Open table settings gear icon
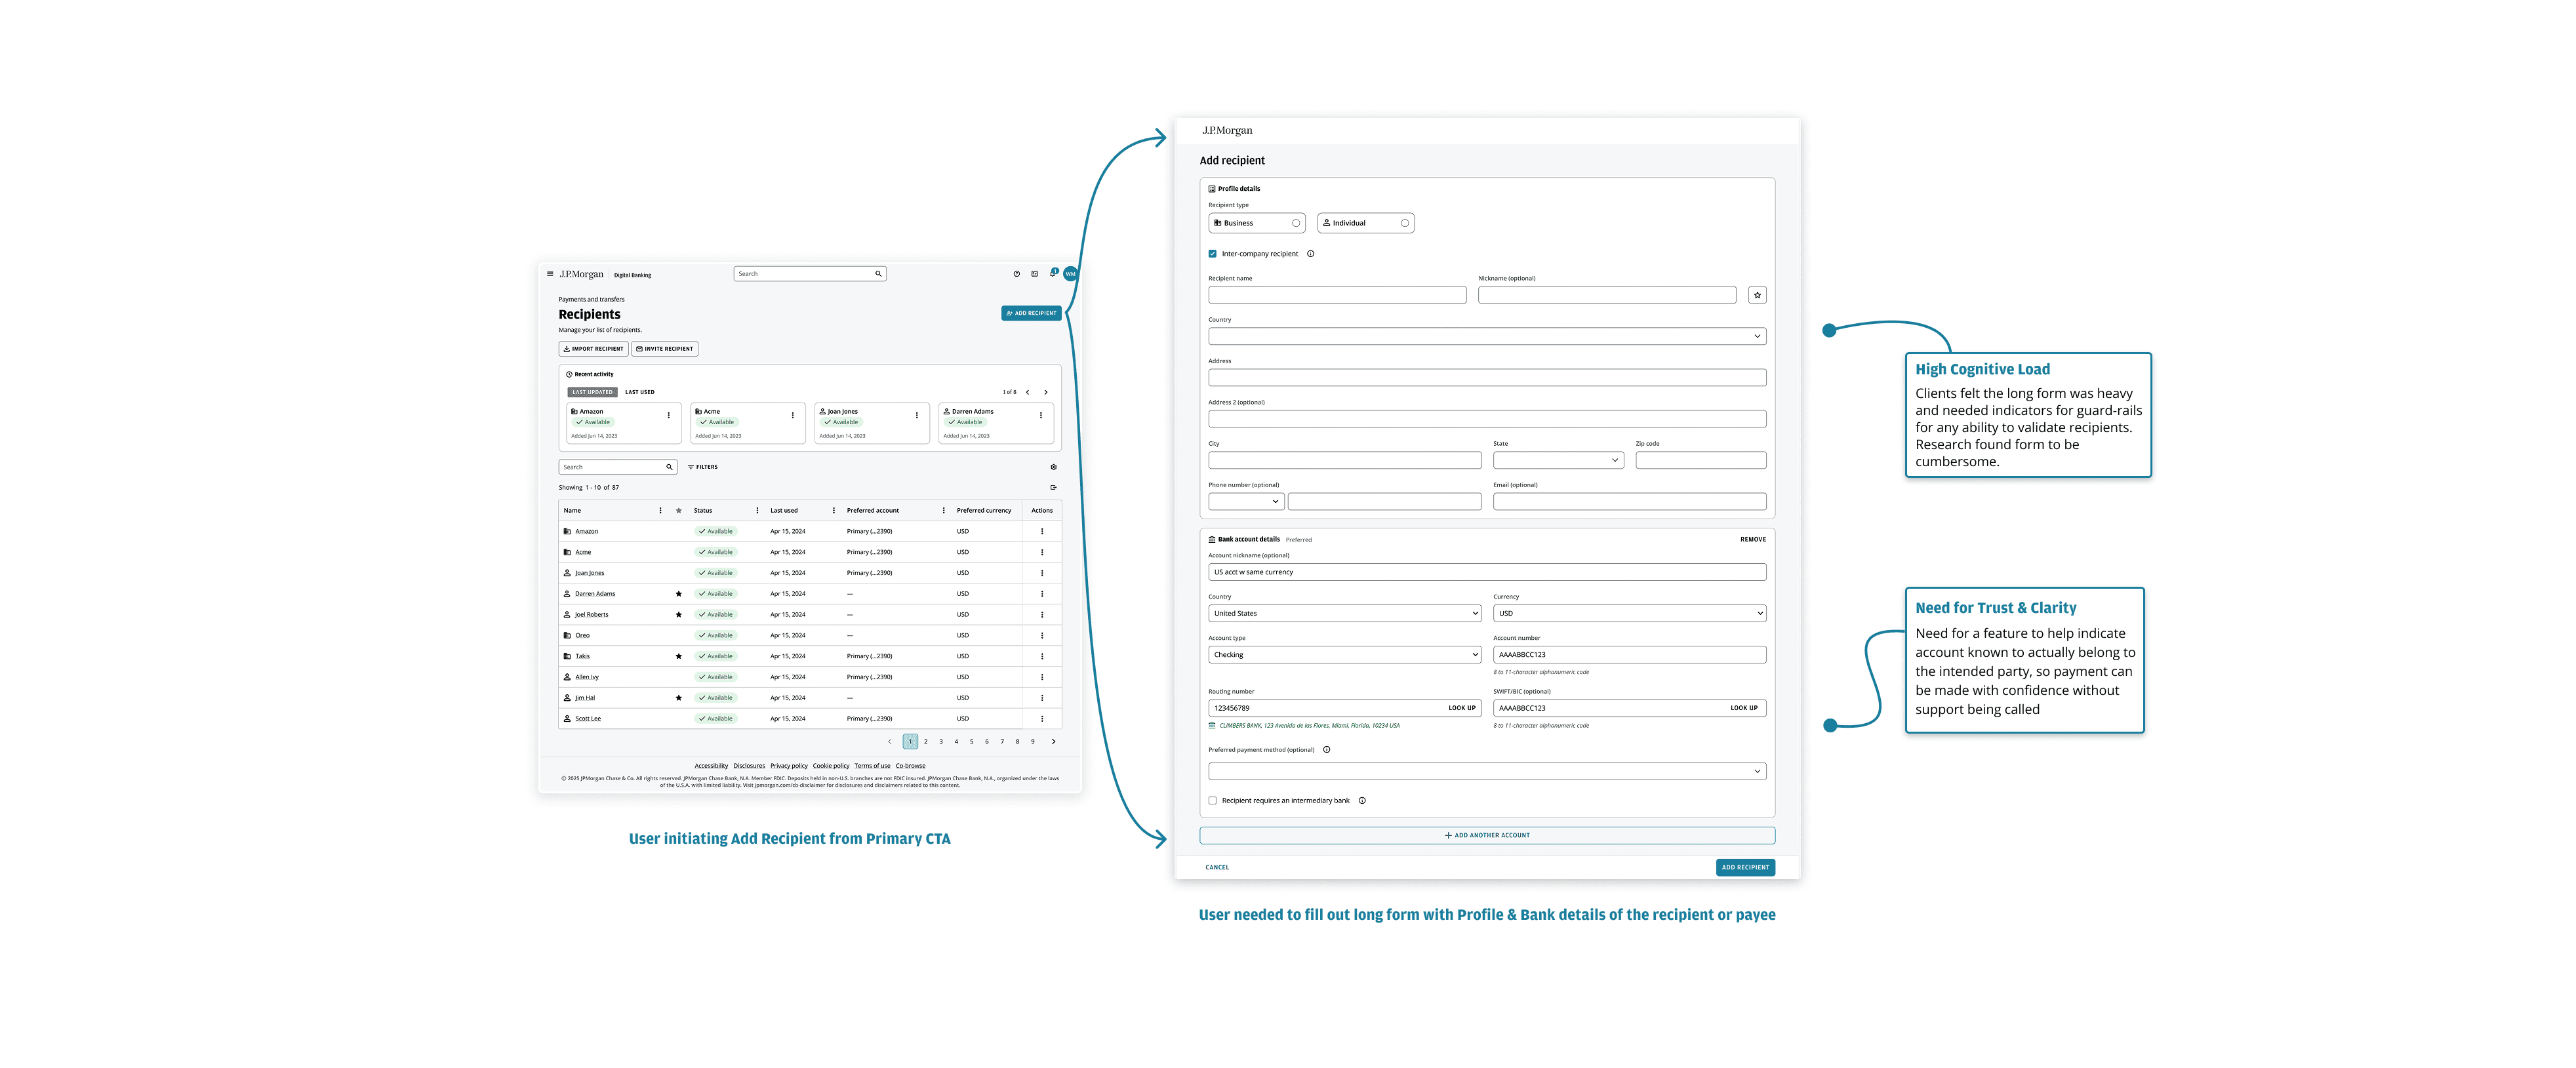The image size is (2576, 1068). tap(1053, 467)
